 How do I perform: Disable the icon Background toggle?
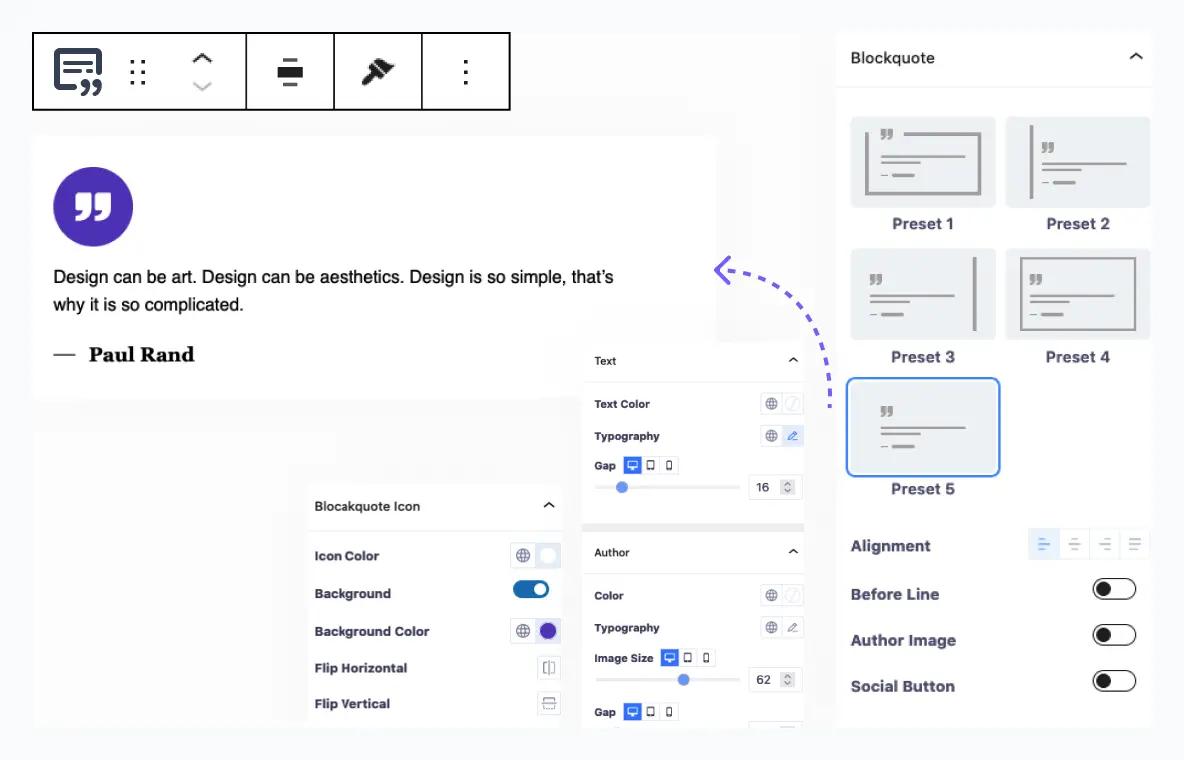tap(531, 590)
